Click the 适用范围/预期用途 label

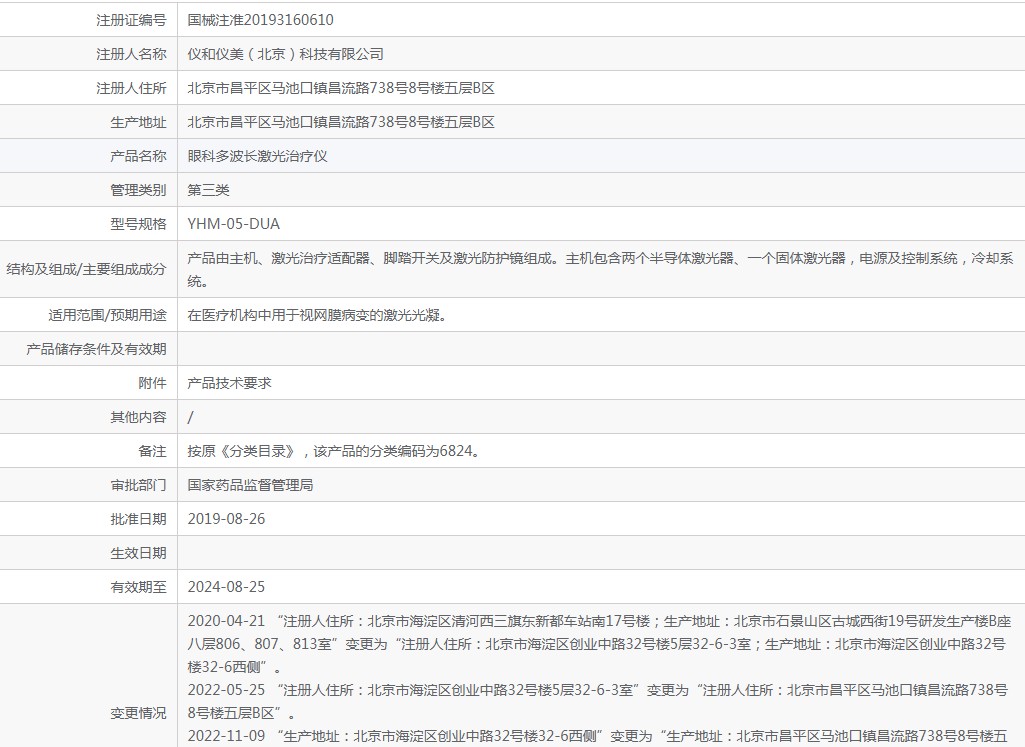click(x=107, y=316)
